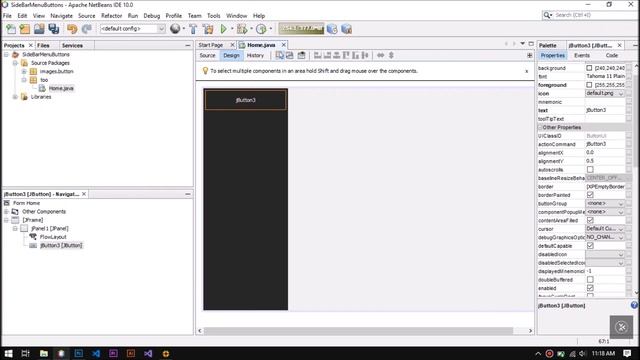
Task: Click the Build Project hammer icon
Action: (193, 29)
